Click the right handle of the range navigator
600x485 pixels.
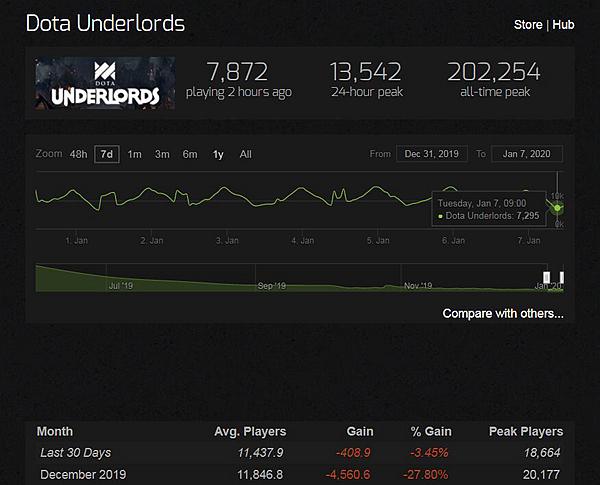(562, 277)
